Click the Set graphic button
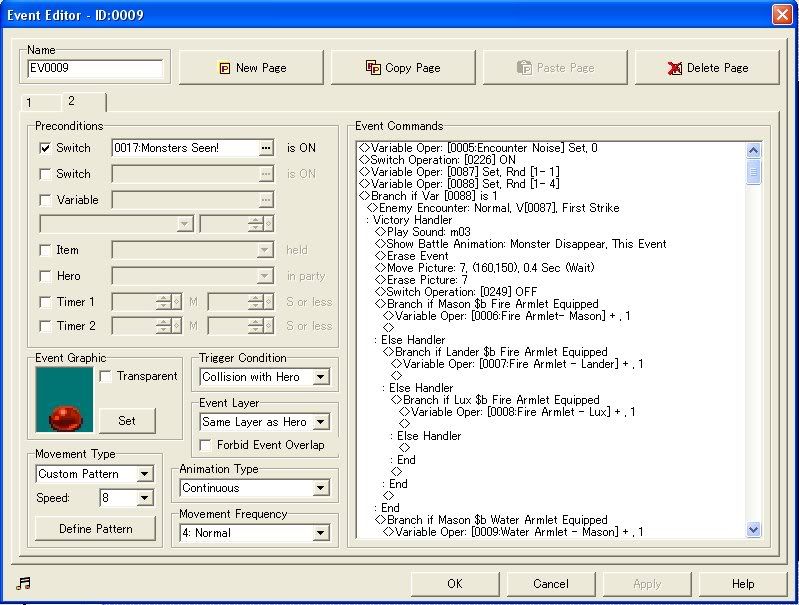The height and width of the screenshot is (605, 799). pyautogui.click(x=126, y=420)
